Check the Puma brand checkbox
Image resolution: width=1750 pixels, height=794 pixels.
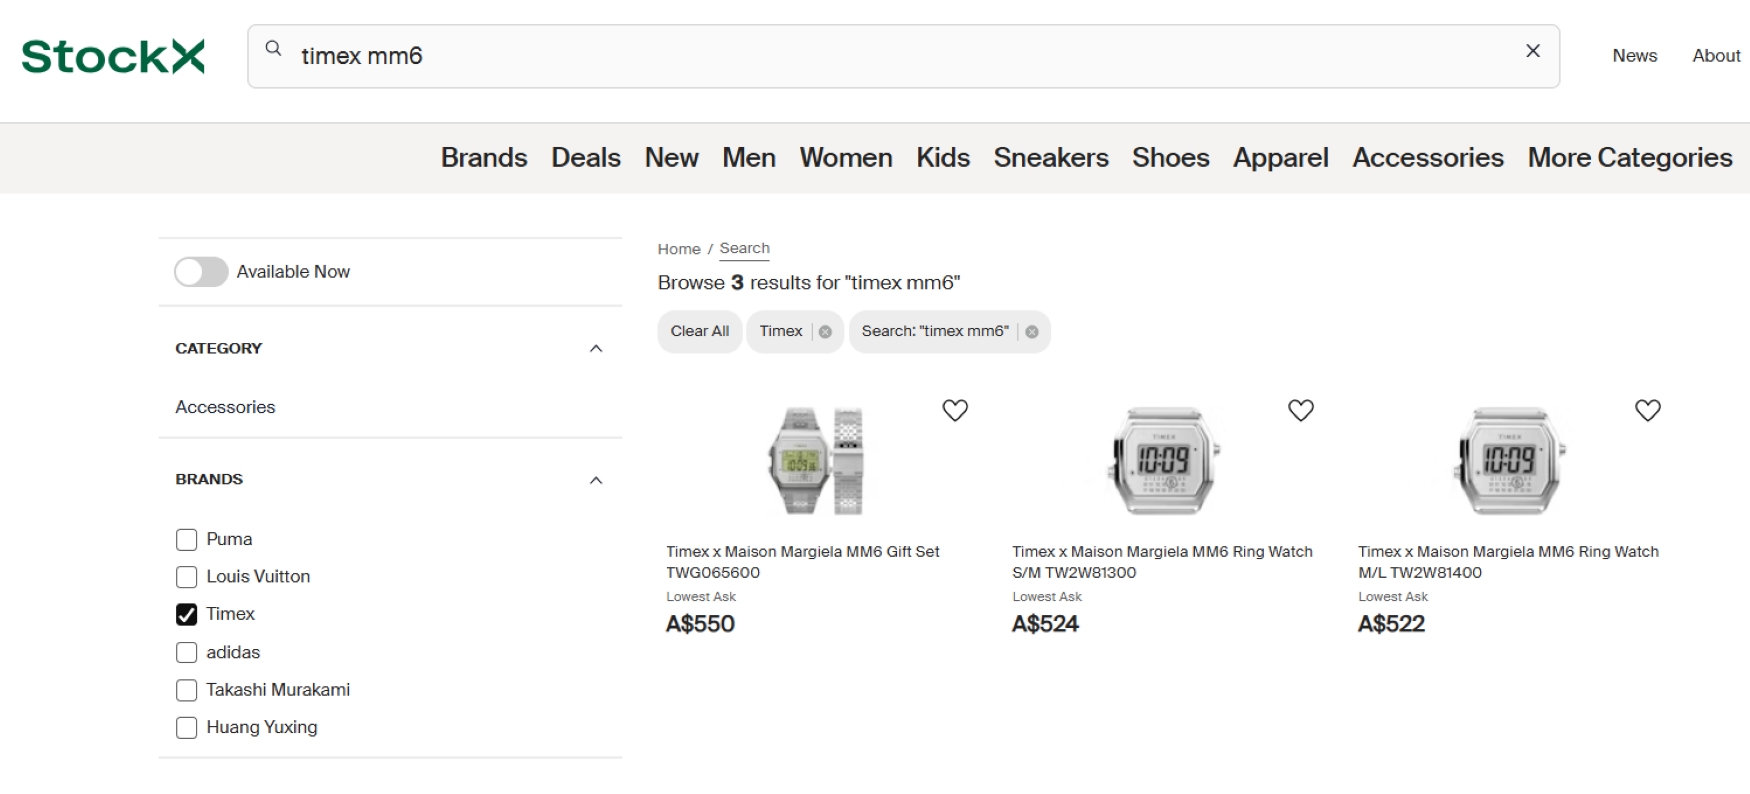(186, 540)
